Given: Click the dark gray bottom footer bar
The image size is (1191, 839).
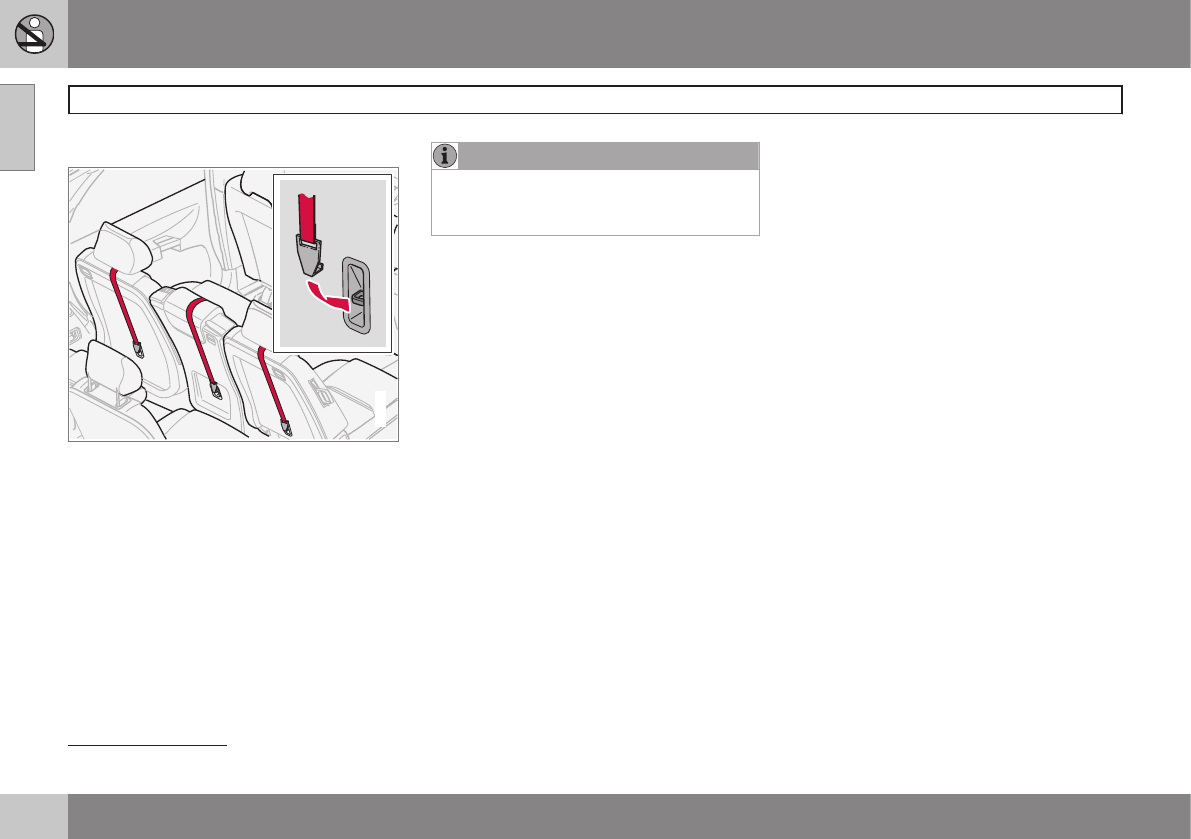Looking at the screenshot, I should point(628,816).
